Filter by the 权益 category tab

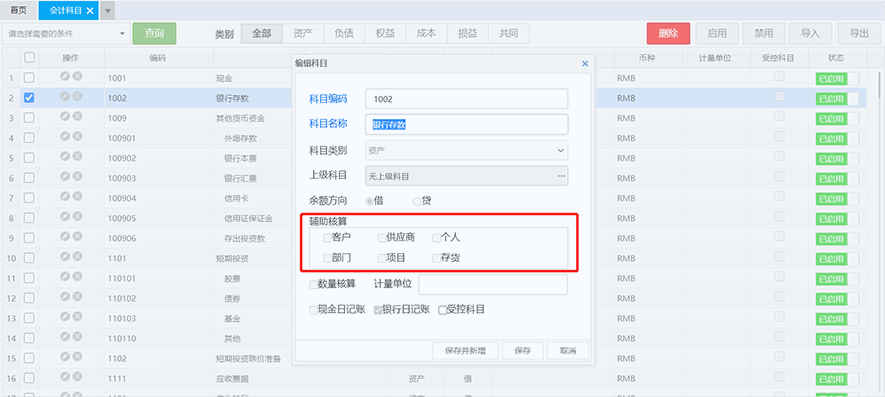tap(385, 33)
